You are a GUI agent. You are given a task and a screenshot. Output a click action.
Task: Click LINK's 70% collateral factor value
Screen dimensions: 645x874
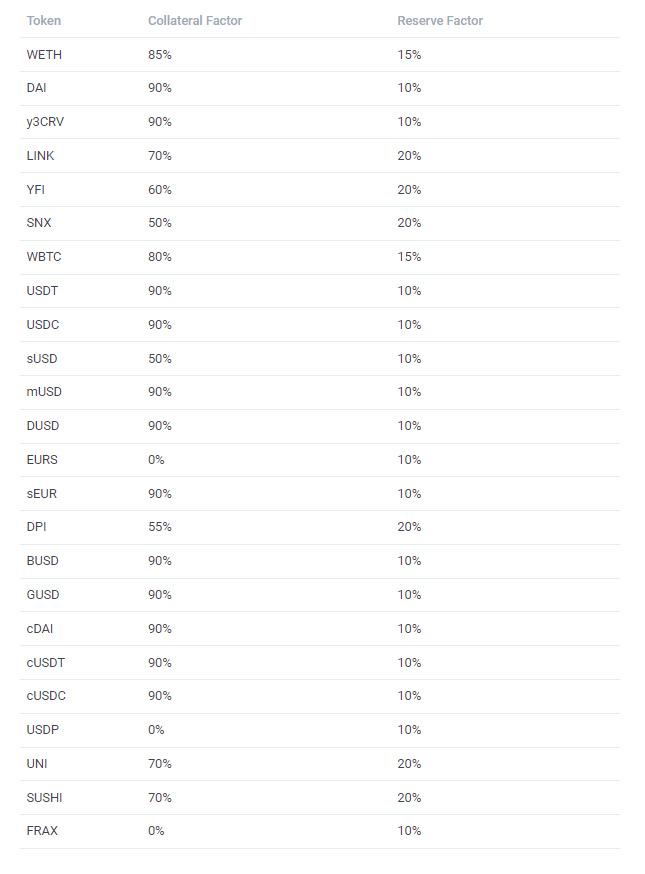pyautogui.click(x=159, y=156)
